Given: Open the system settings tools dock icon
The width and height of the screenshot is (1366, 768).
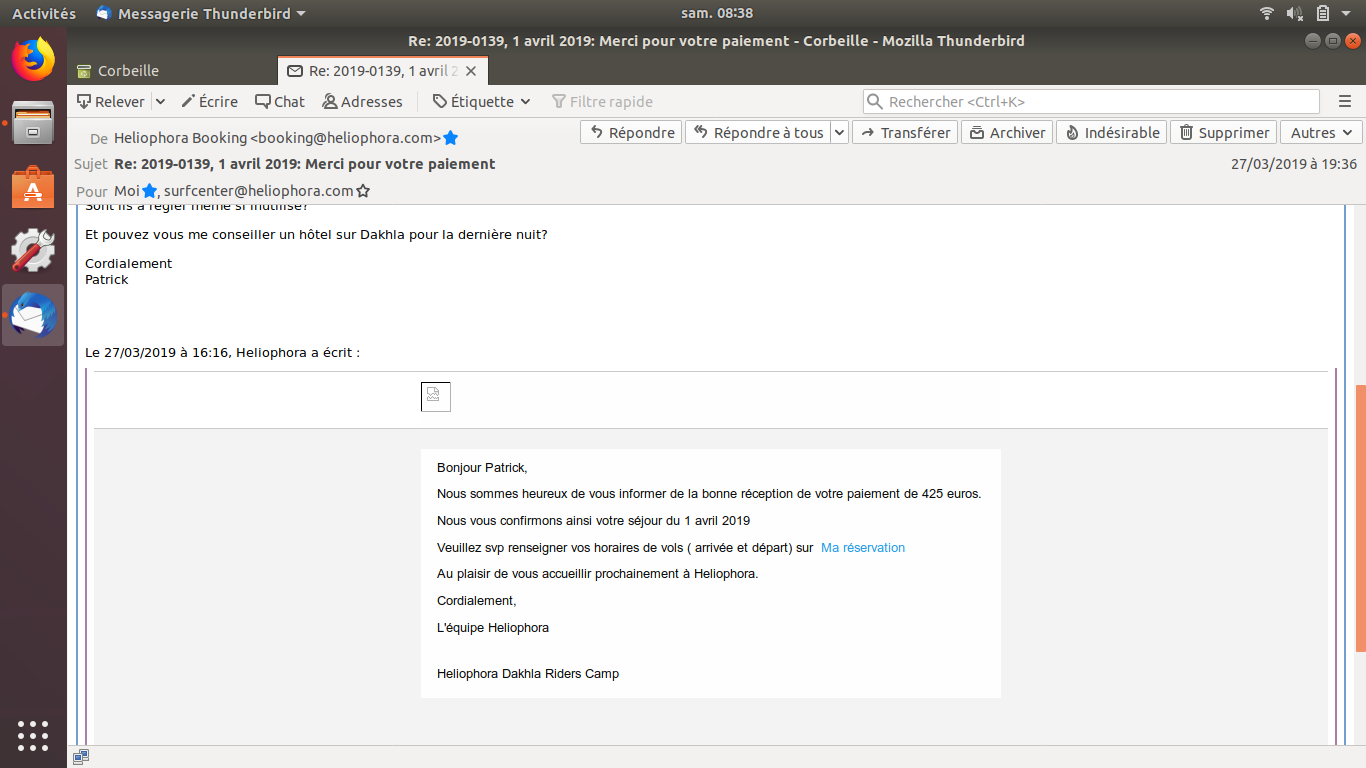Looking at the screenshot, I should (x=33, y=250).
